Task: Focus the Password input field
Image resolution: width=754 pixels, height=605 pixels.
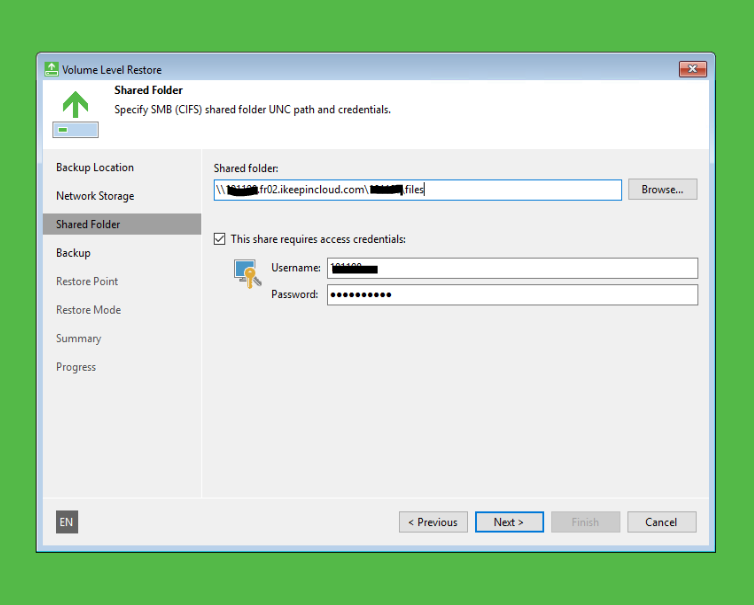Action: [x=512, y=294]
